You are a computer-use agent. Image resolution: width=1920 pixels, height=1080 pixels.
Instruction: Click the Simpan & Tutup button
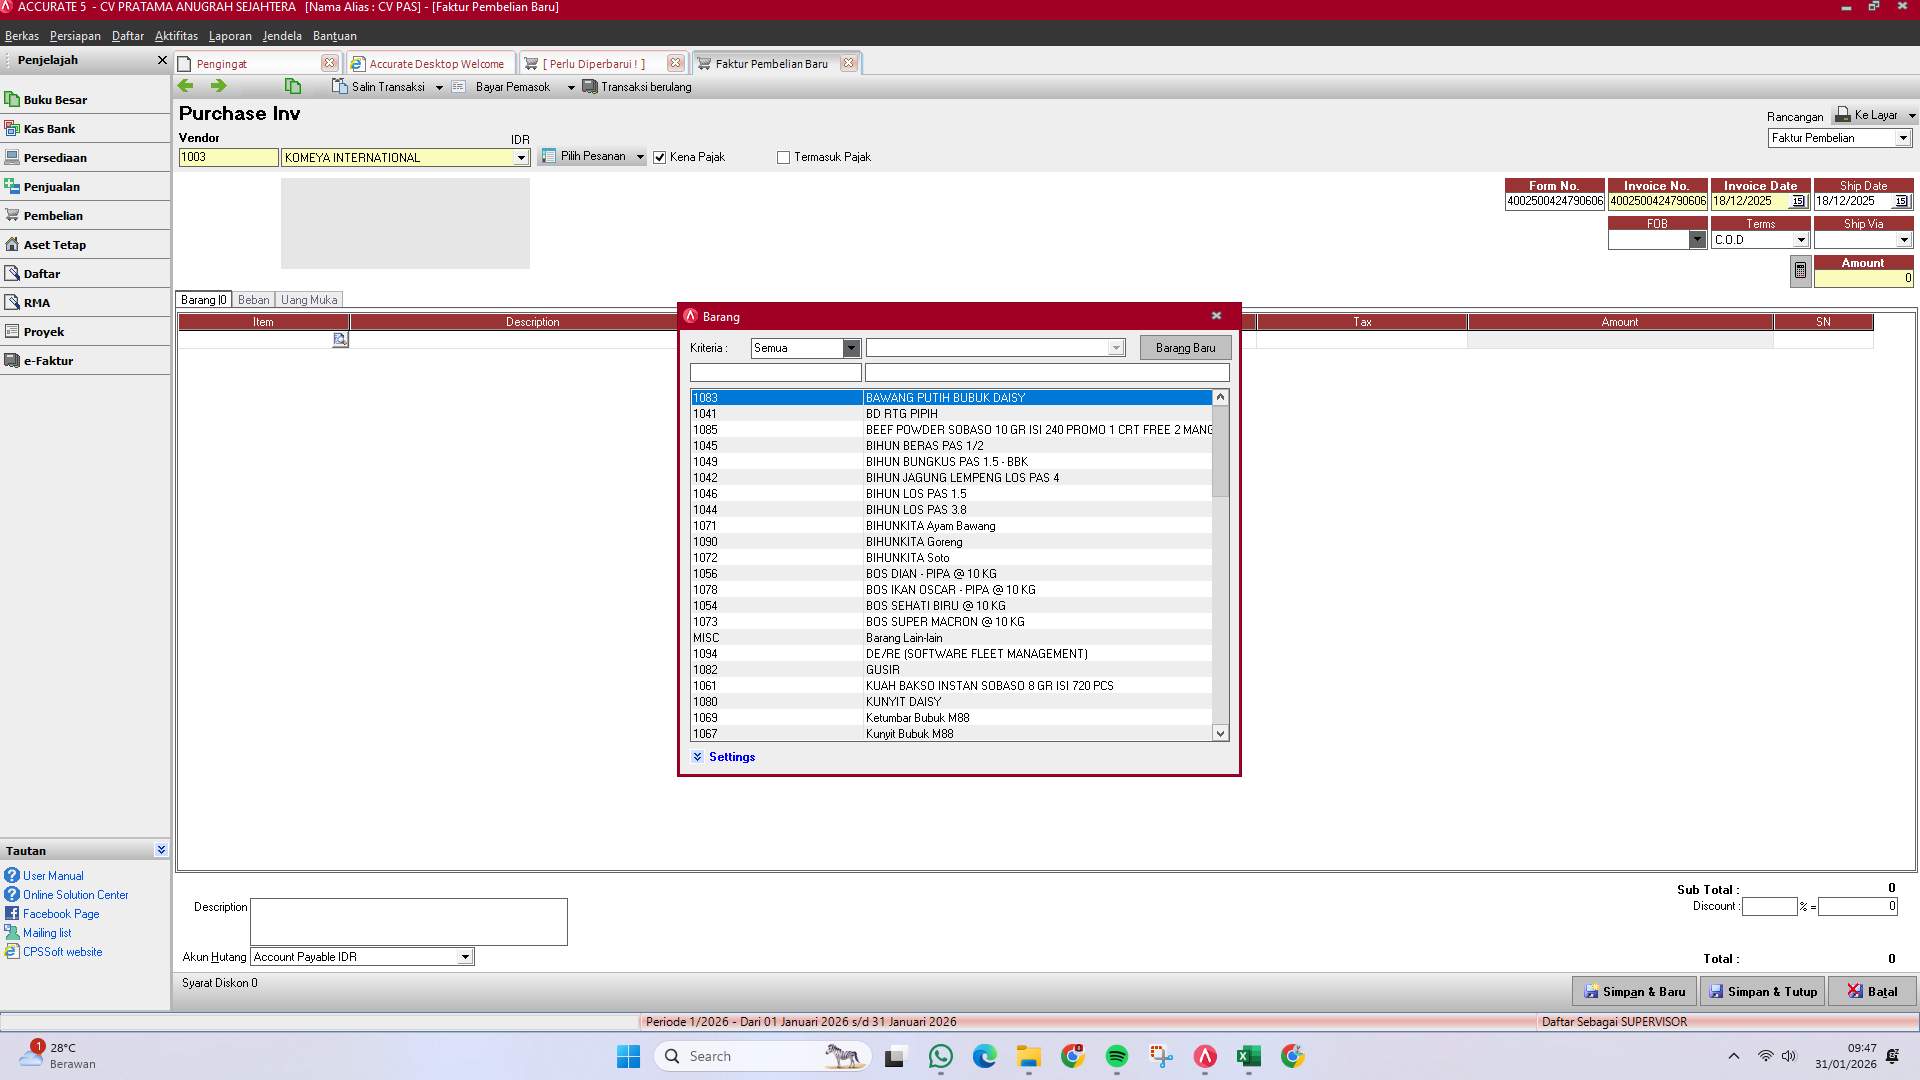coord(1762,991)
